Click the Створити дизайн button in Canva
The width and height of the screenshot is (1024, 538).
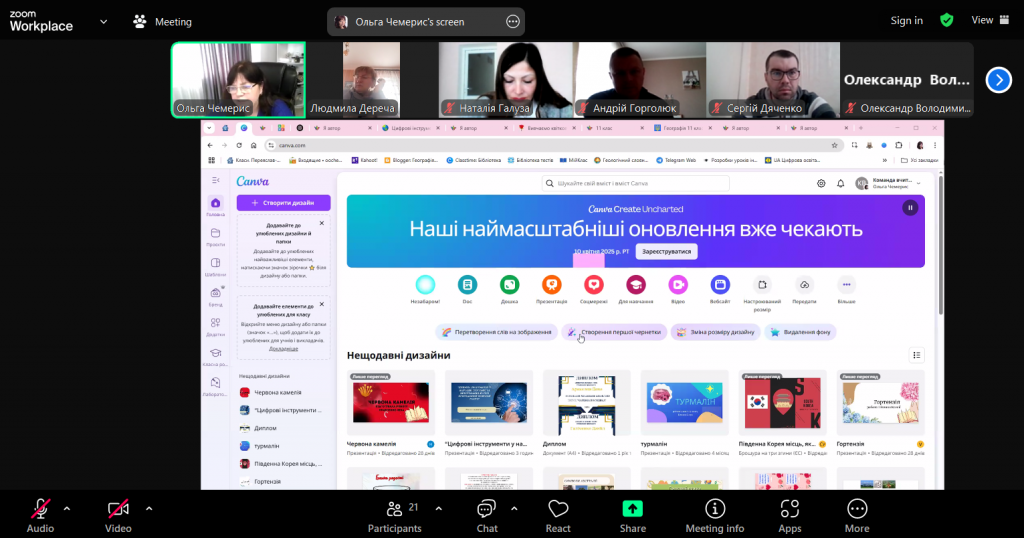point(283,203)
